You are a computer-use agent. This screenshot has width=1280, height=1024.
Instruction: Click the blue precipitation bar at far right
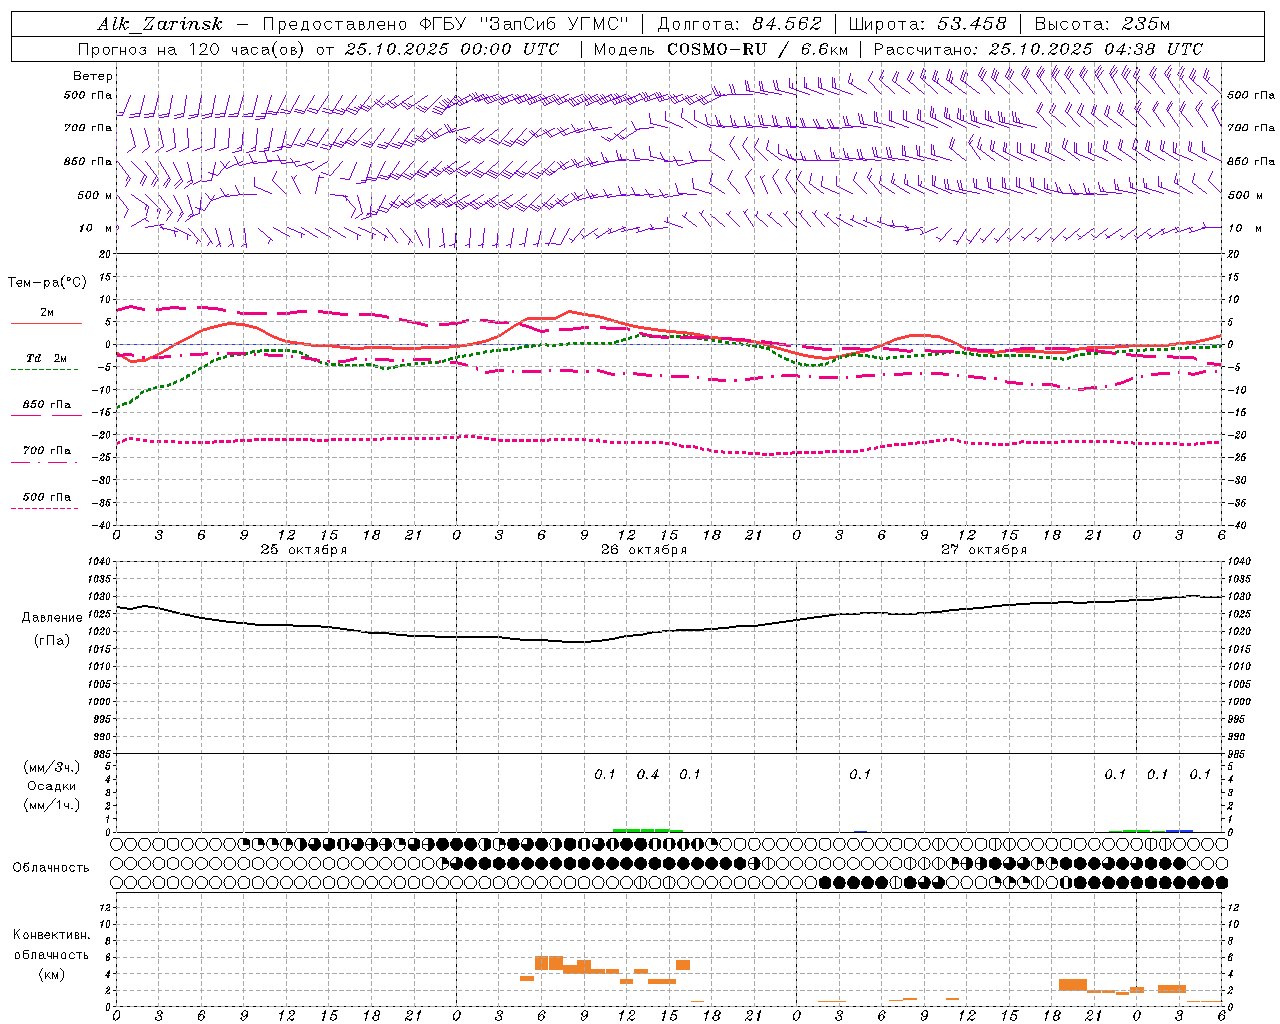1180,830
